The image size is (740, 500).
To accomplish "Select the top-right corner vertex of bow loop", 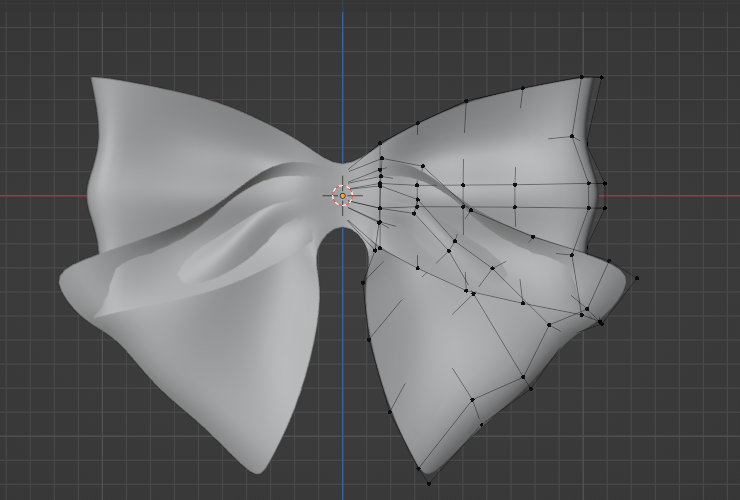I will [602, 77].
